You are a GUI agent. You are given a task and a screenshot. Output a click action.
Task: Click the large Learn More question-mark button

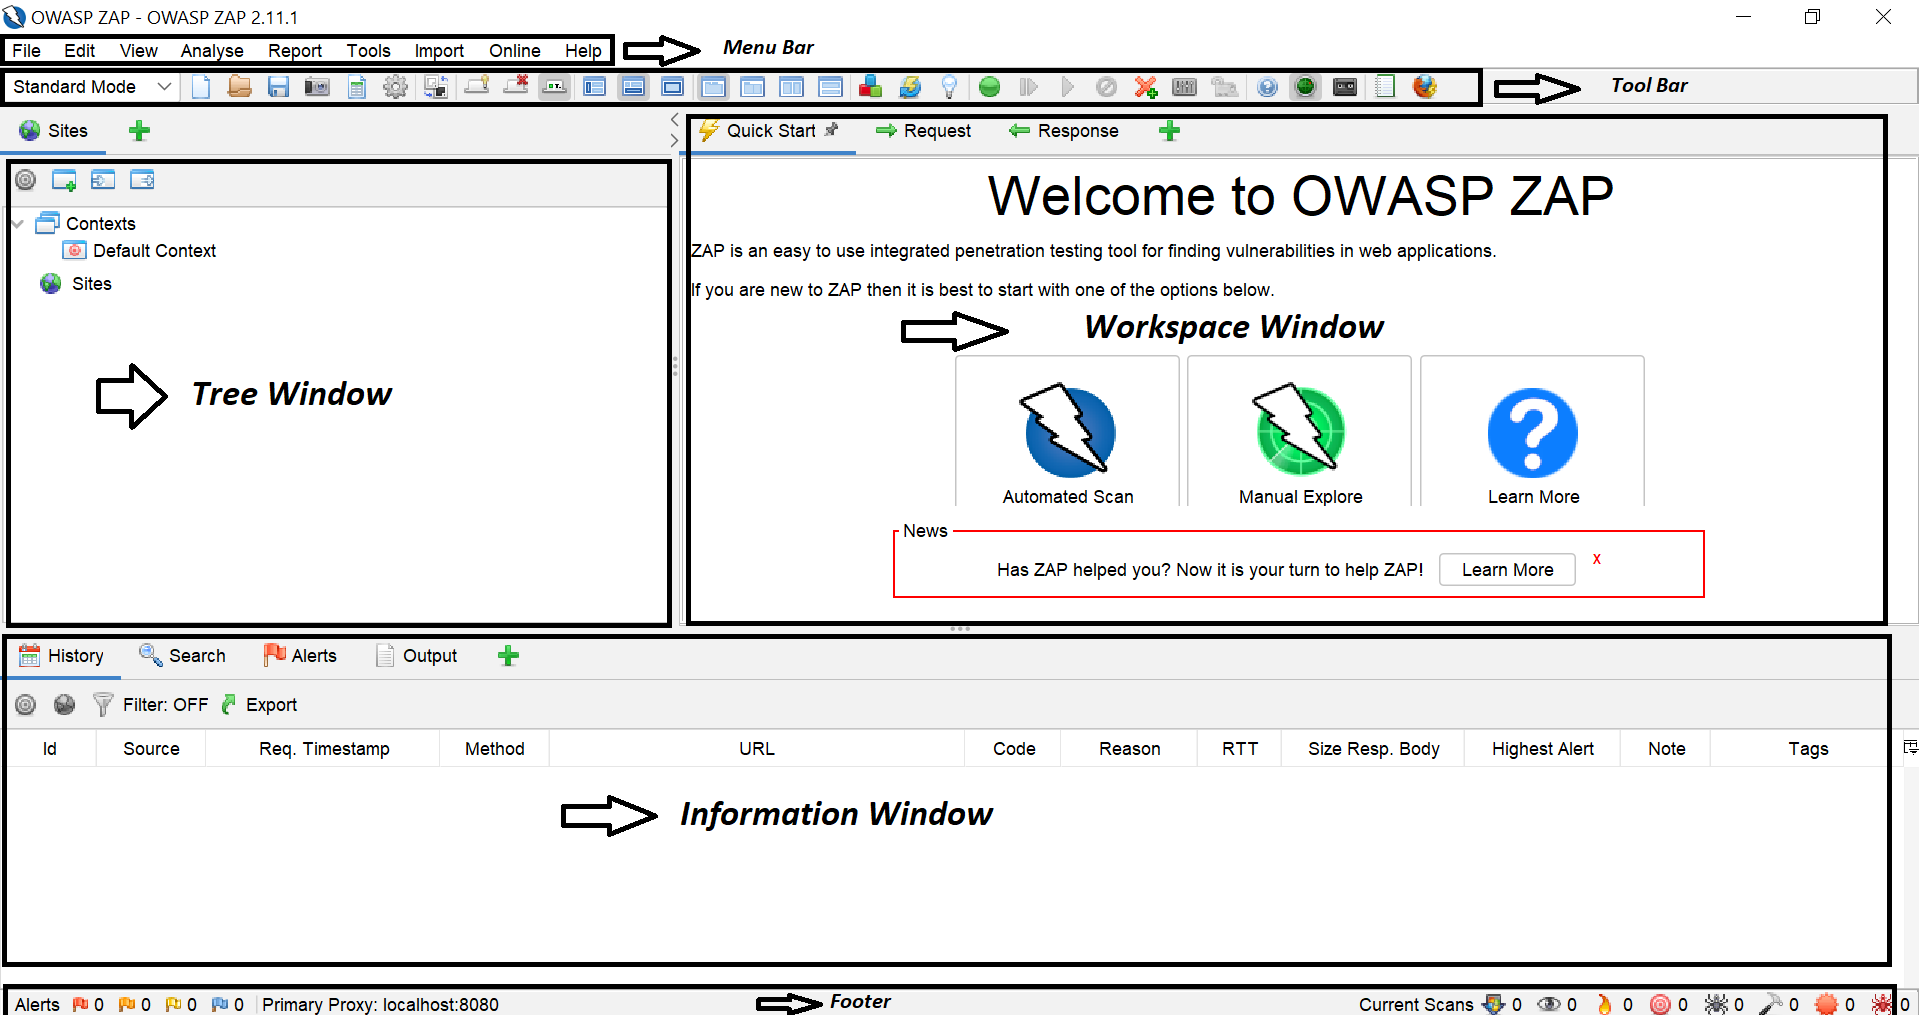1532,433
